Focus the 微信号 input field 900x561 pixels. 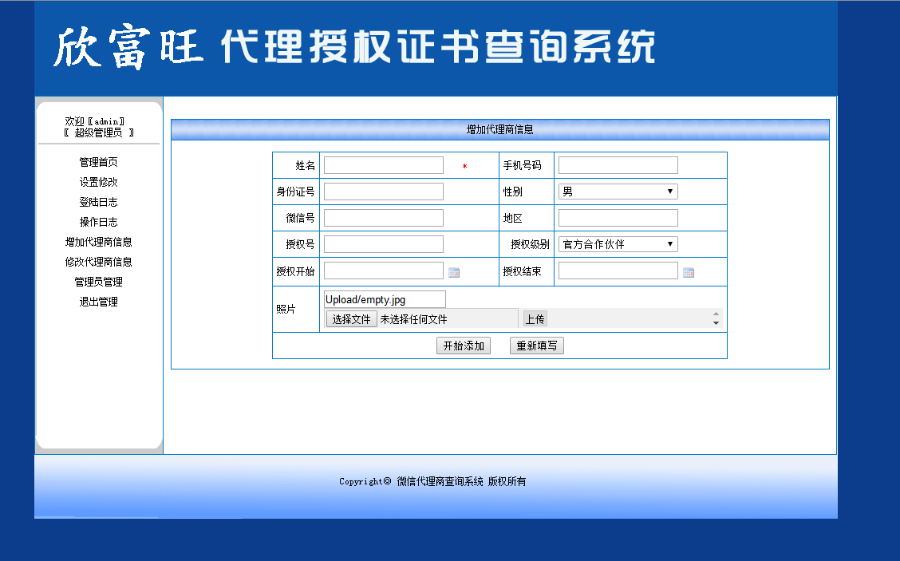tap(383, 218)
